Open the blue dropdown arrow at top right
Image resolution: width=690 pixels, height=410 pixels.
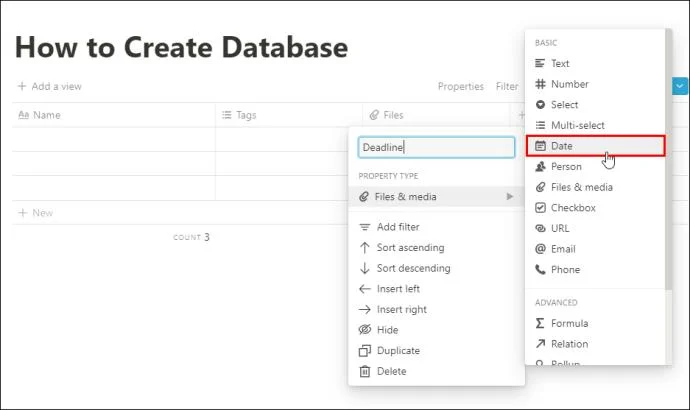click(x=681, y=87)
